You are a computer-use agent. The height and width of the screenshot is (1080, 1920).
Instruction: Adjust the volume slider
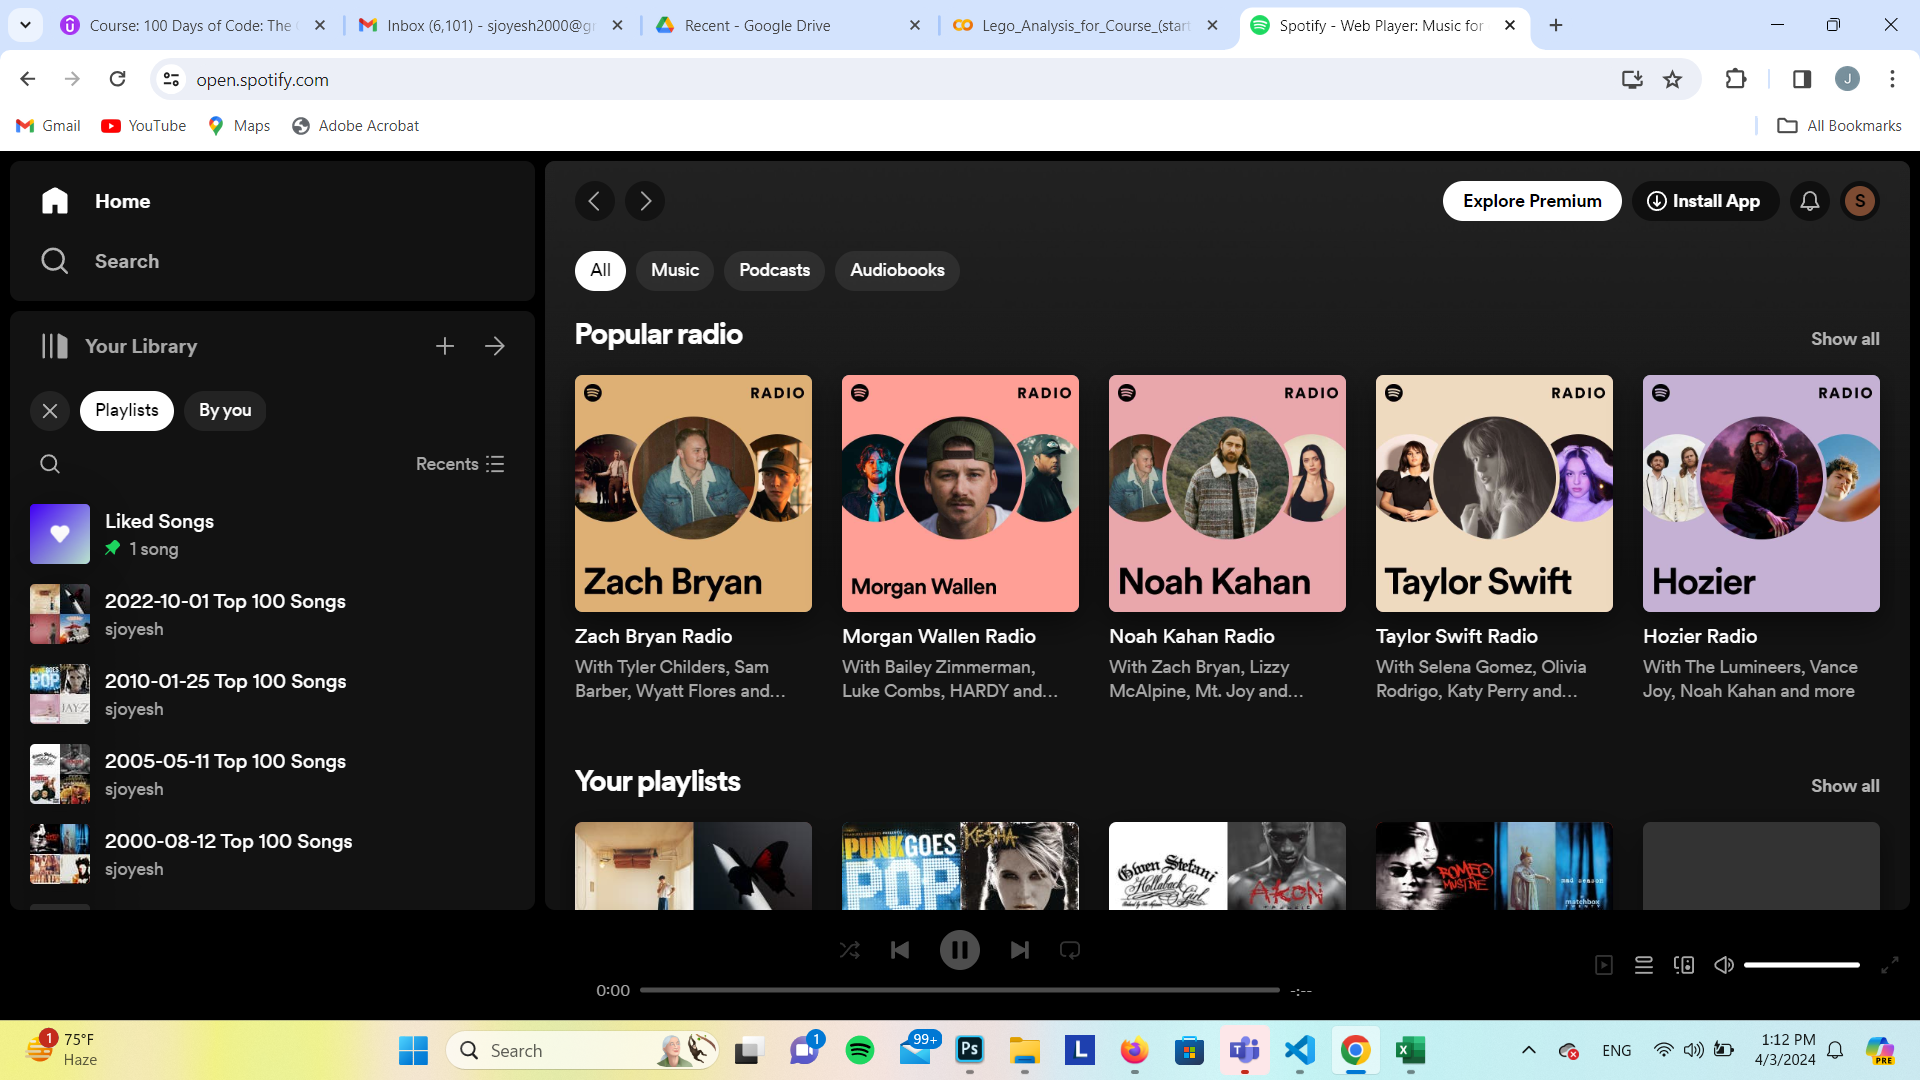[1802, 965]
